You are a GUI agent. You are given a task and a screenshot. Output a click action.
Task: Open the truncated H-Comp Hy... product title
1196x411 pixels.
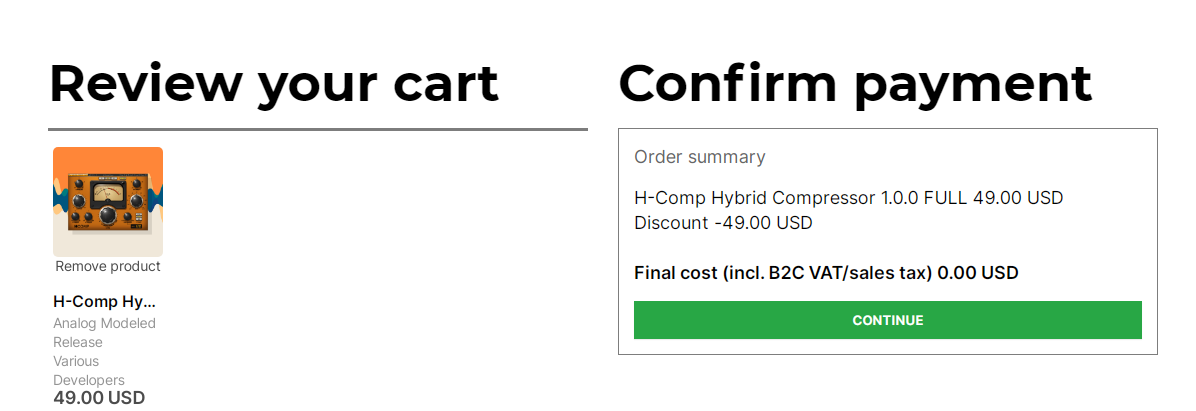(105, 301)
